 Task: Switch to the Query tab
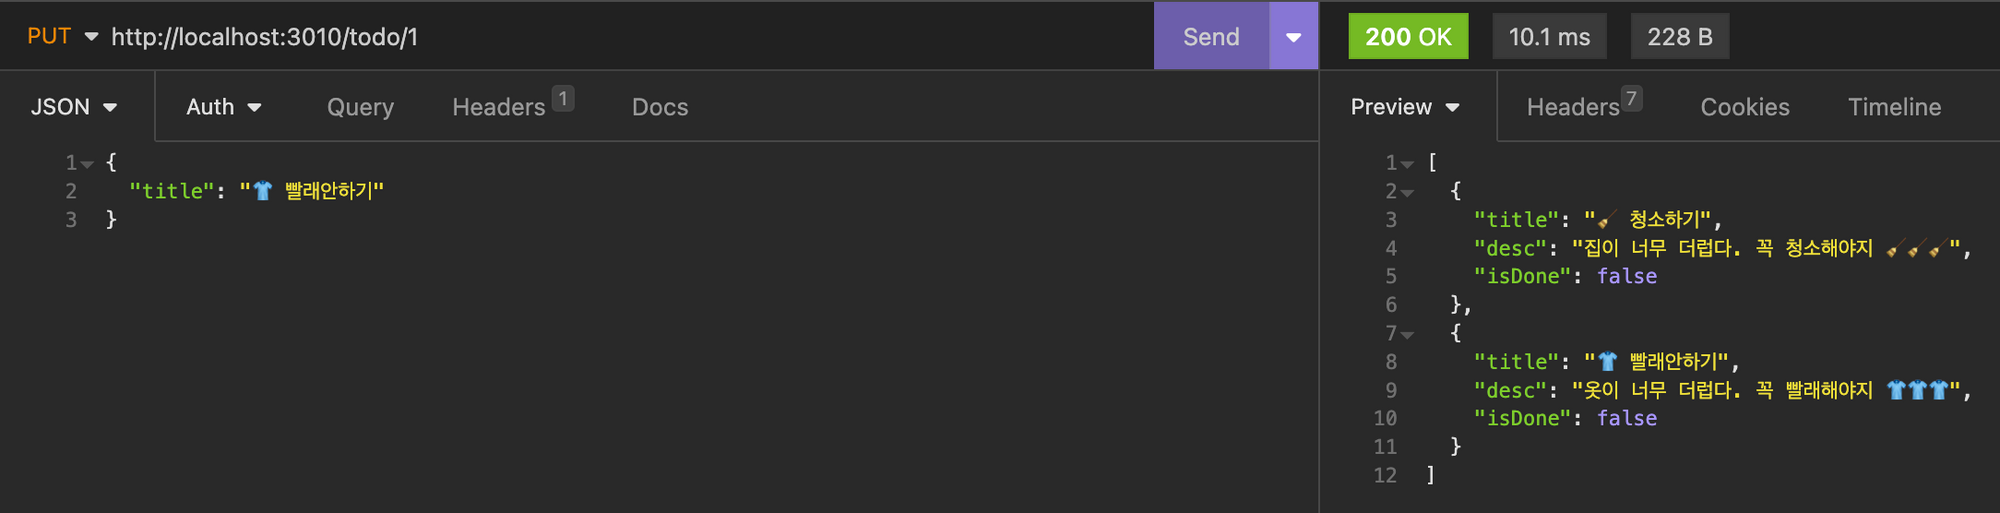click(x=360, y=107)
